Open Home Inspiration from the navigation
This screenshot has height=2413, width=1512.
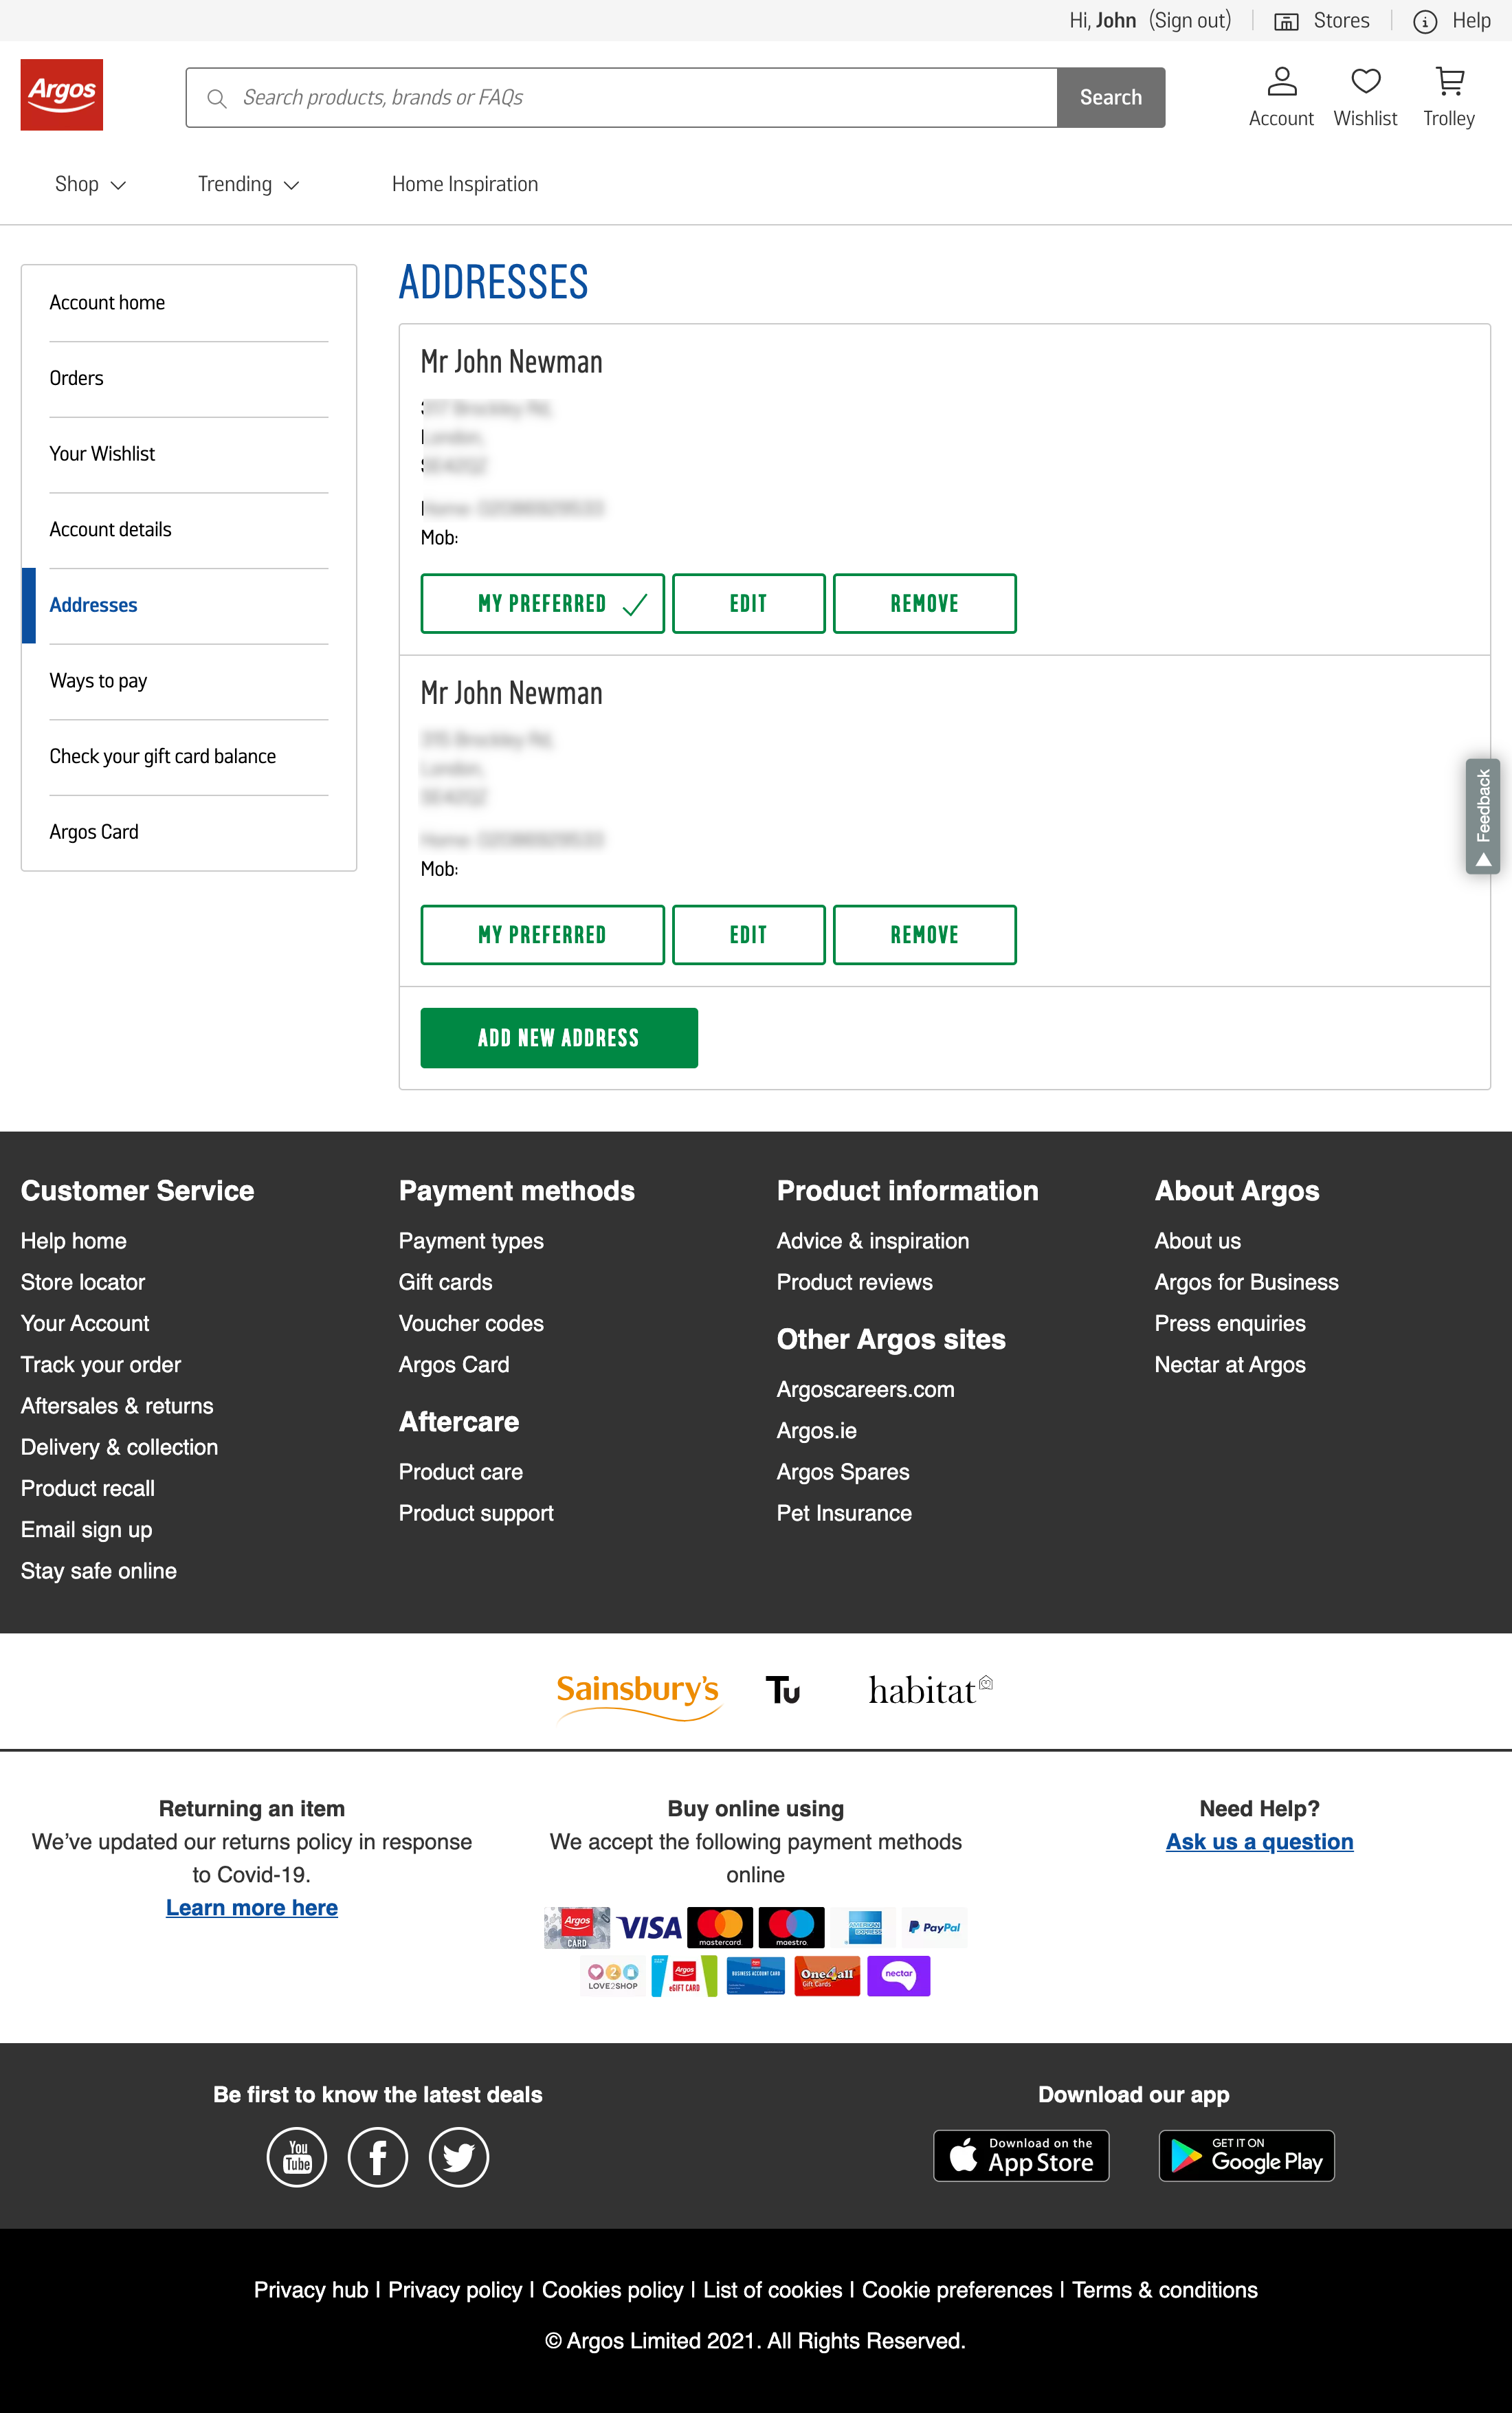[x=464, y=184]
